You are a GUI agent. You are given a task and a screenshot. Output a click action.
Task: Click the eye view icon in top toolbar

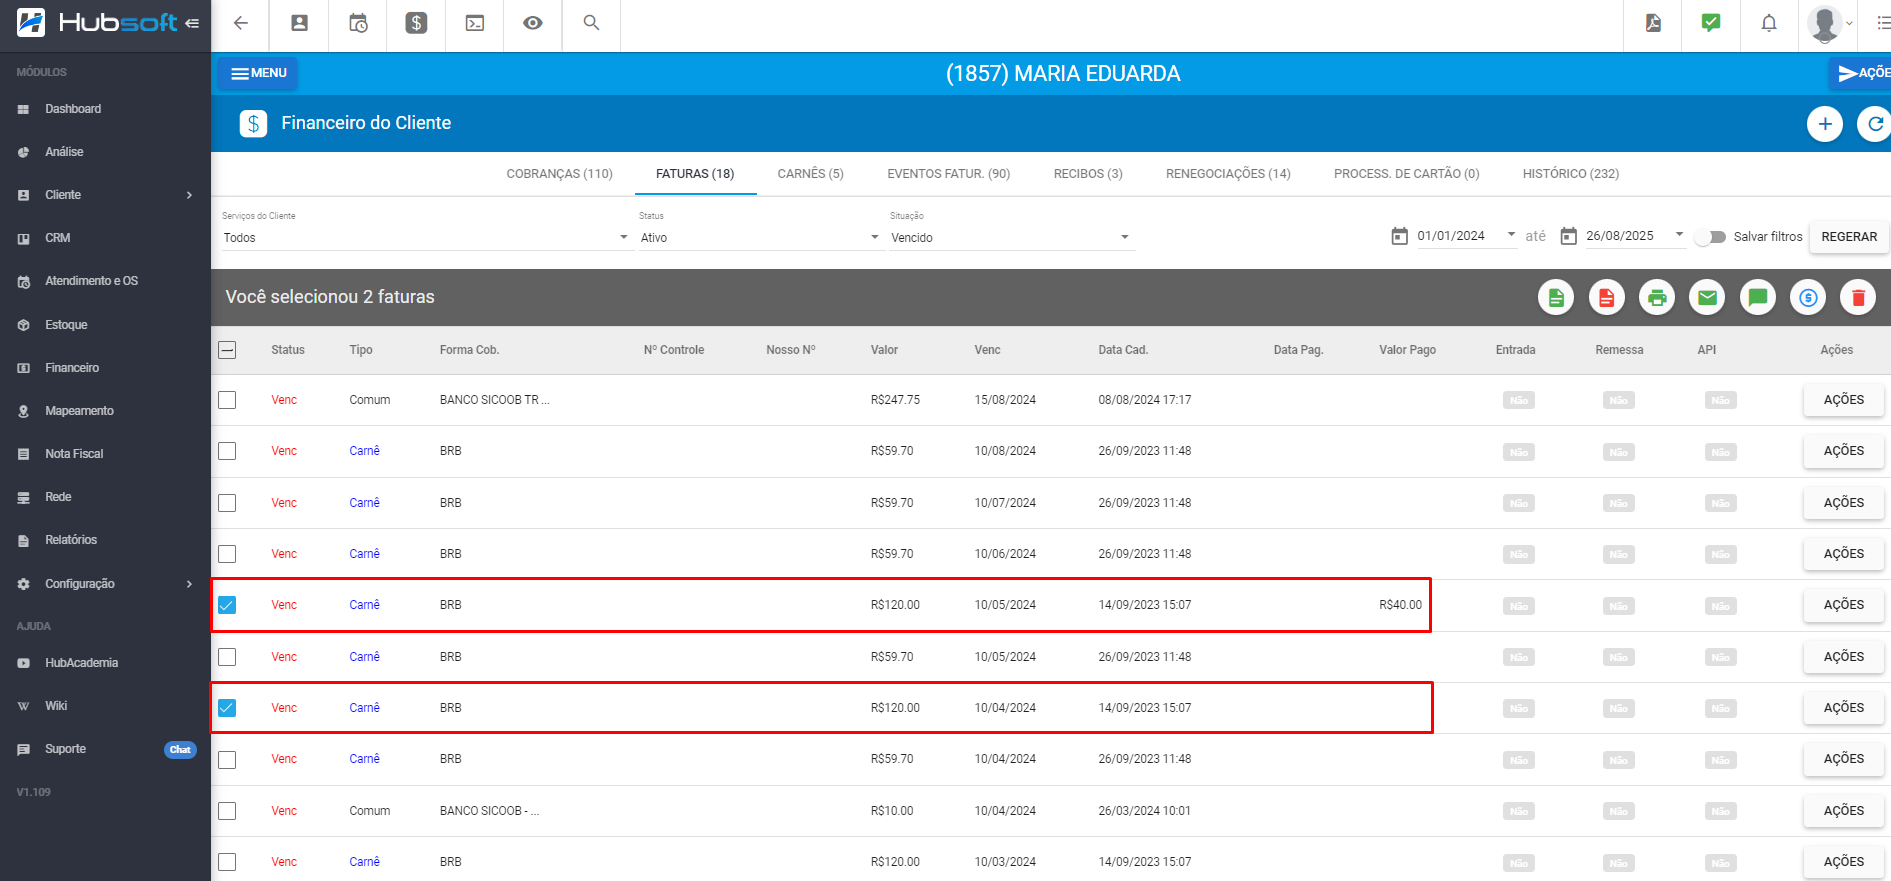(533, 23)
